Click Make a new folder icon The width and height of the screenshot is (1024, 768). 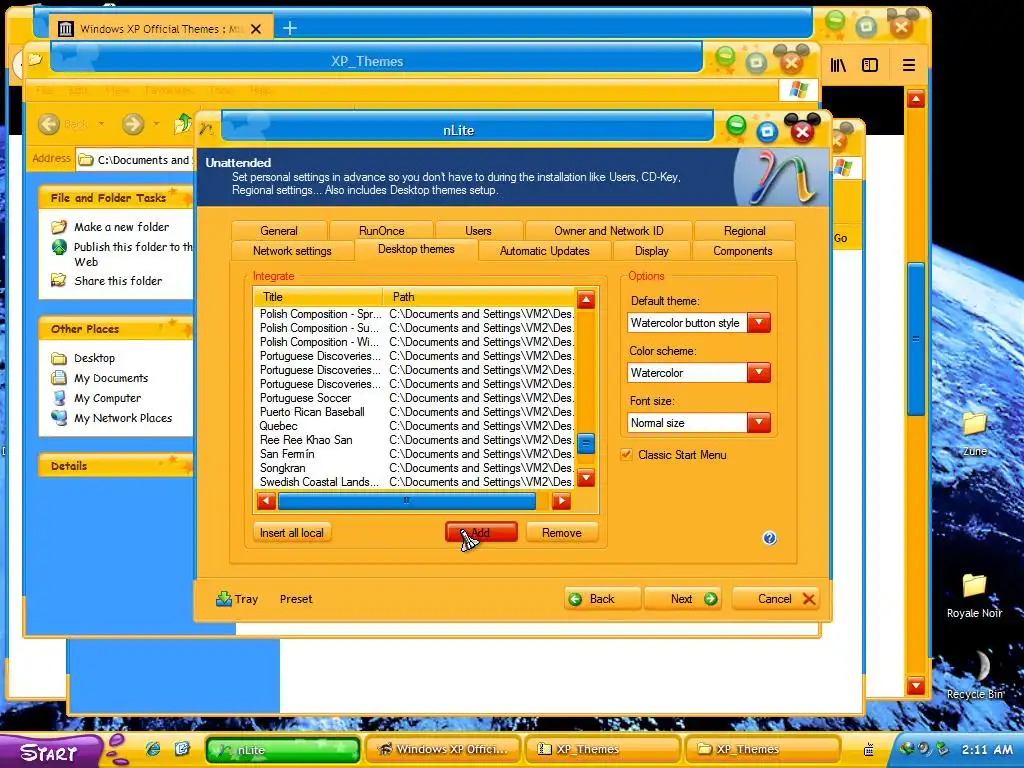coord(59,227)
